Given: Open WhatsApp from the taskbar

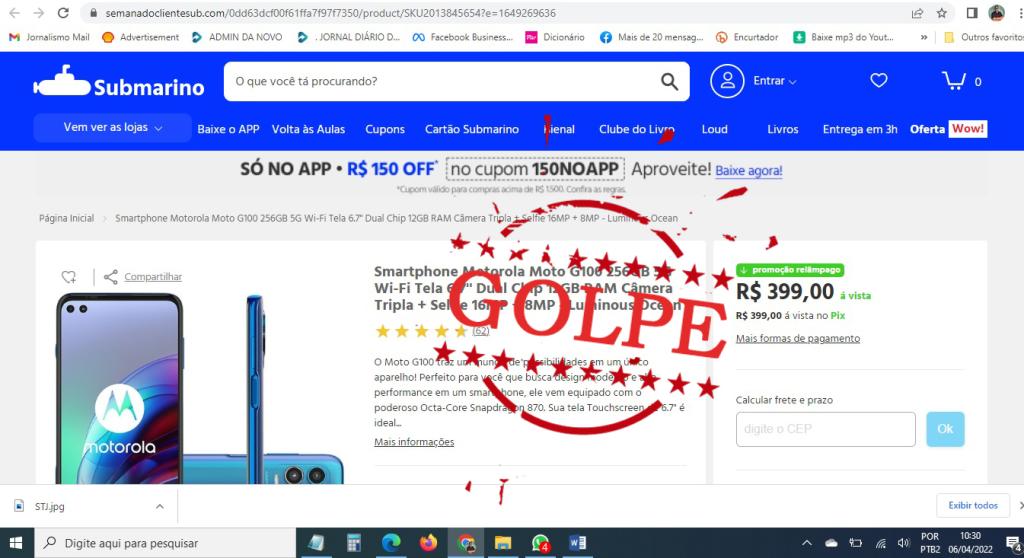Looking at the screenshot, I should pyautogui.click(x=540, y=543).
